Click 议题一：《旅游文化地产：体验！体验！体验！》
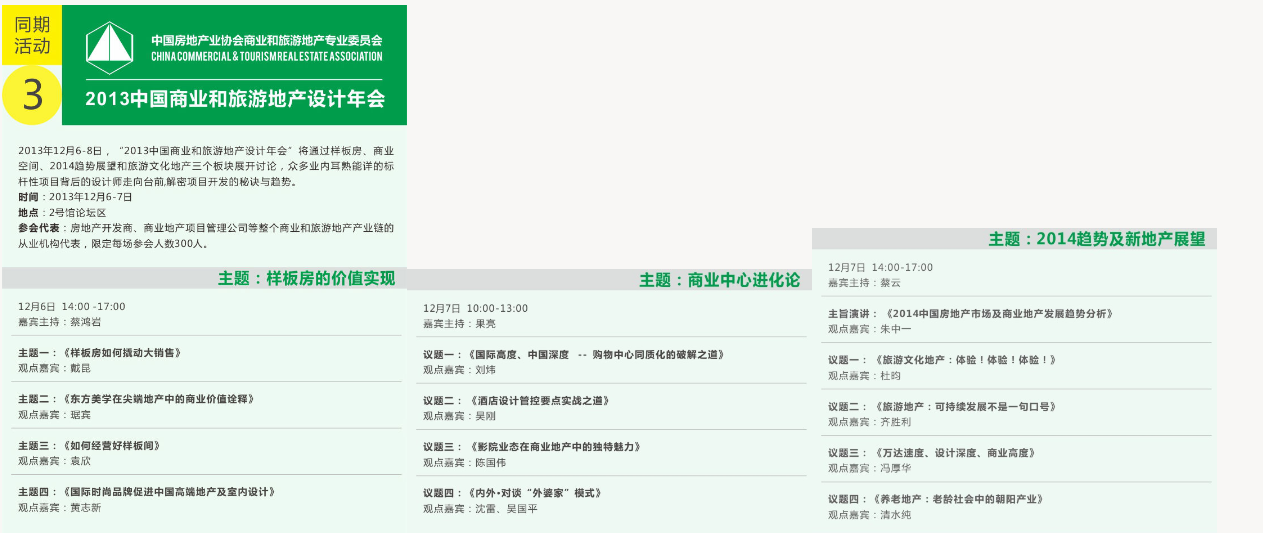The image size is (1263, 533). [942, 360]
